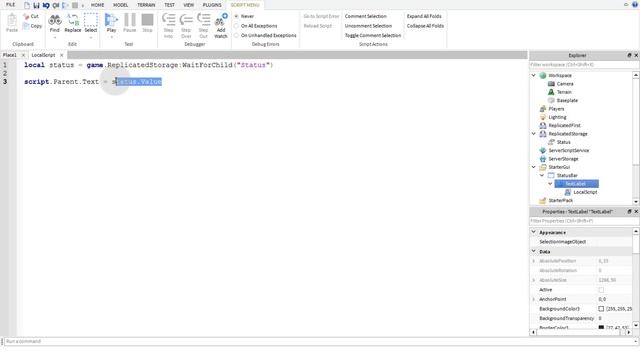Click the Paste clipboard icon

coord(12,20)
